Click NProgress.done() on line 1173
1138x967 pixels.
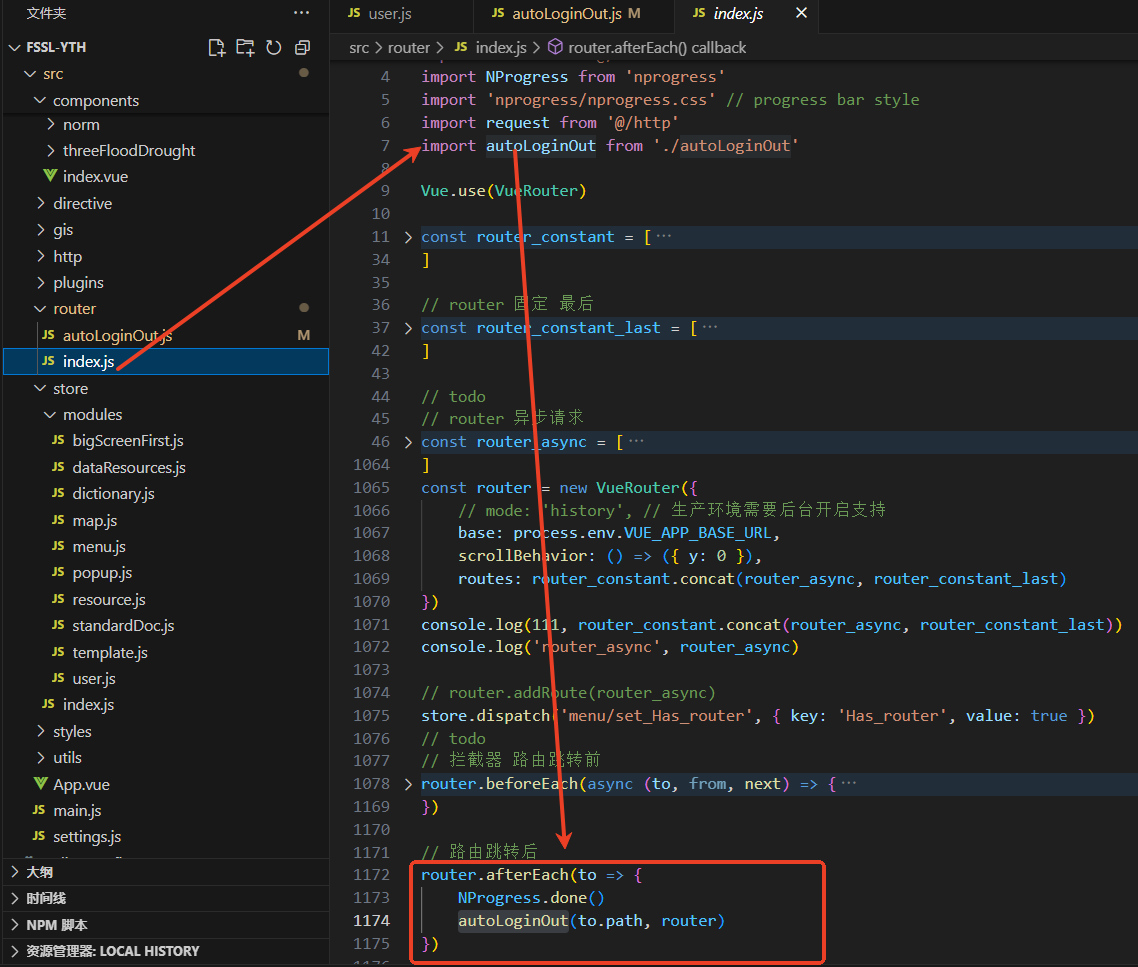pos(531,898)
